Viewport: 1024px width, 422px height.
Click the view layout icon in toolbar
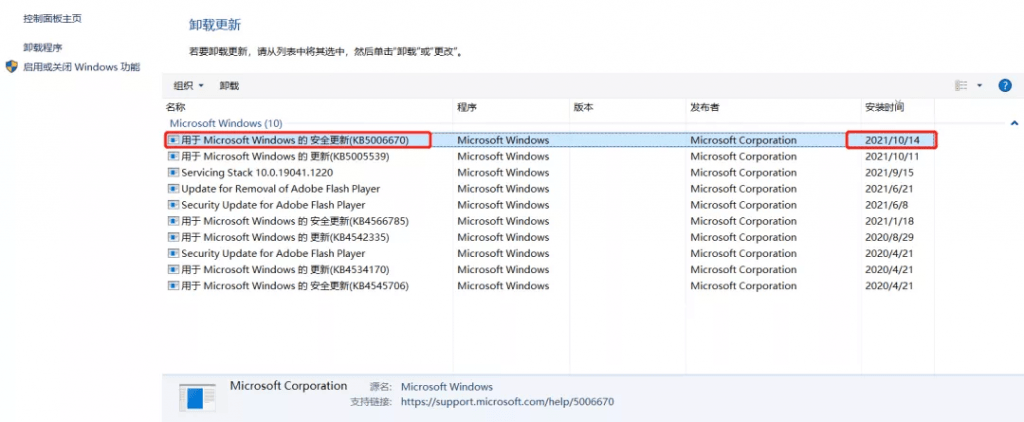point(961,86)
